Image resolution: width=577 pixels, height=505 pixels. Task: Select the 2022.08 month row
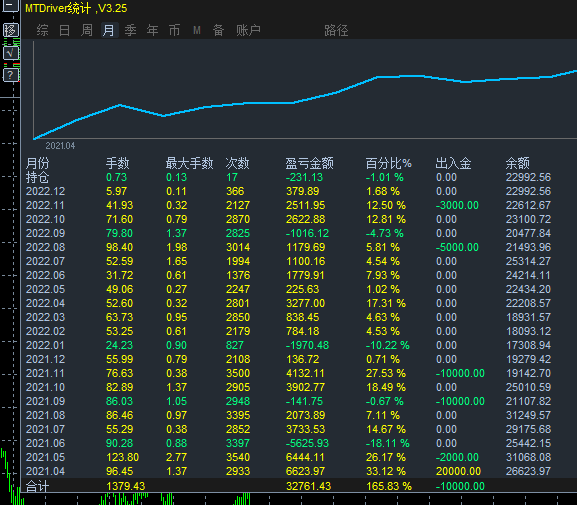[x=289, y=247]
